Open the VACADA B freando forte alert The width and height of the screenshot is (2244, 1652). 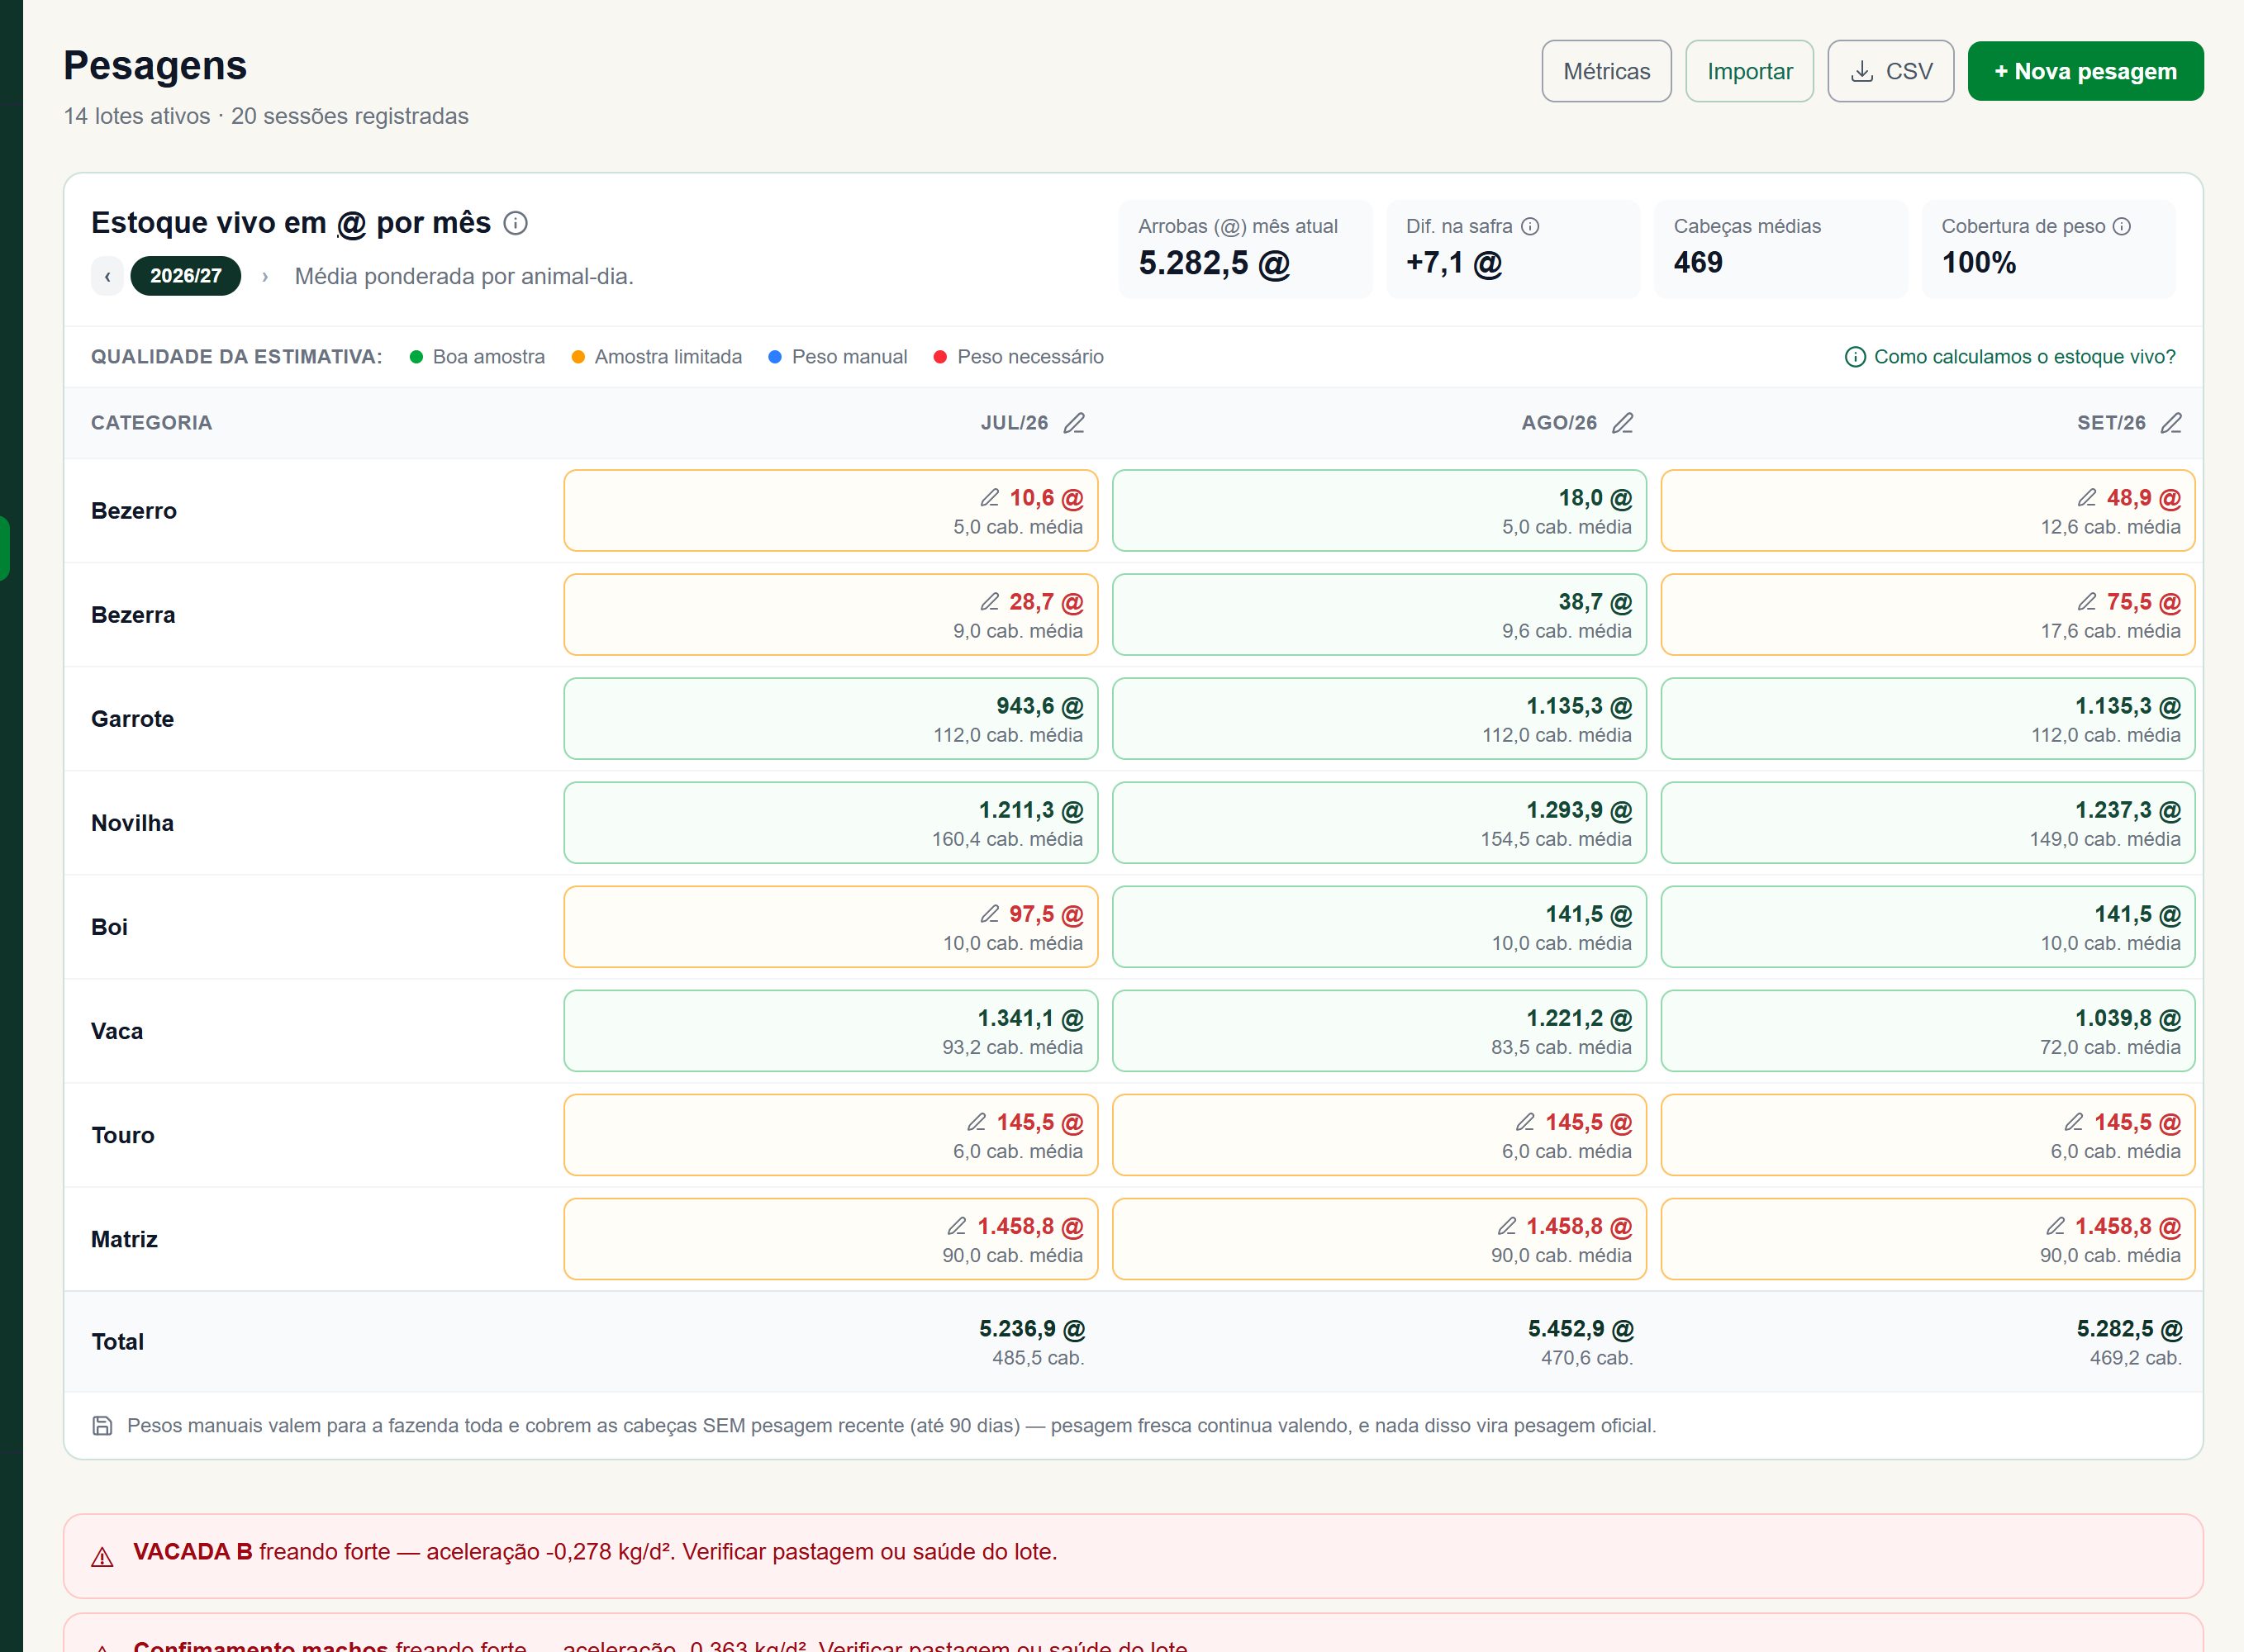coord(1133,1555)
